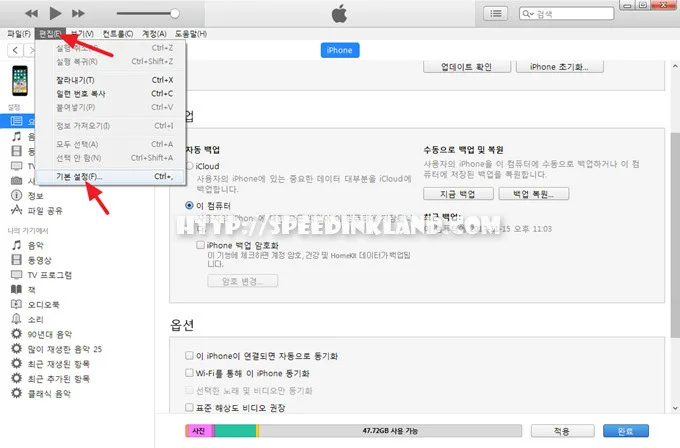Image resolution: width=680 pixels, height=448 pixels.
Task: Focus the 검색 search field
Action: click(567, 13)
